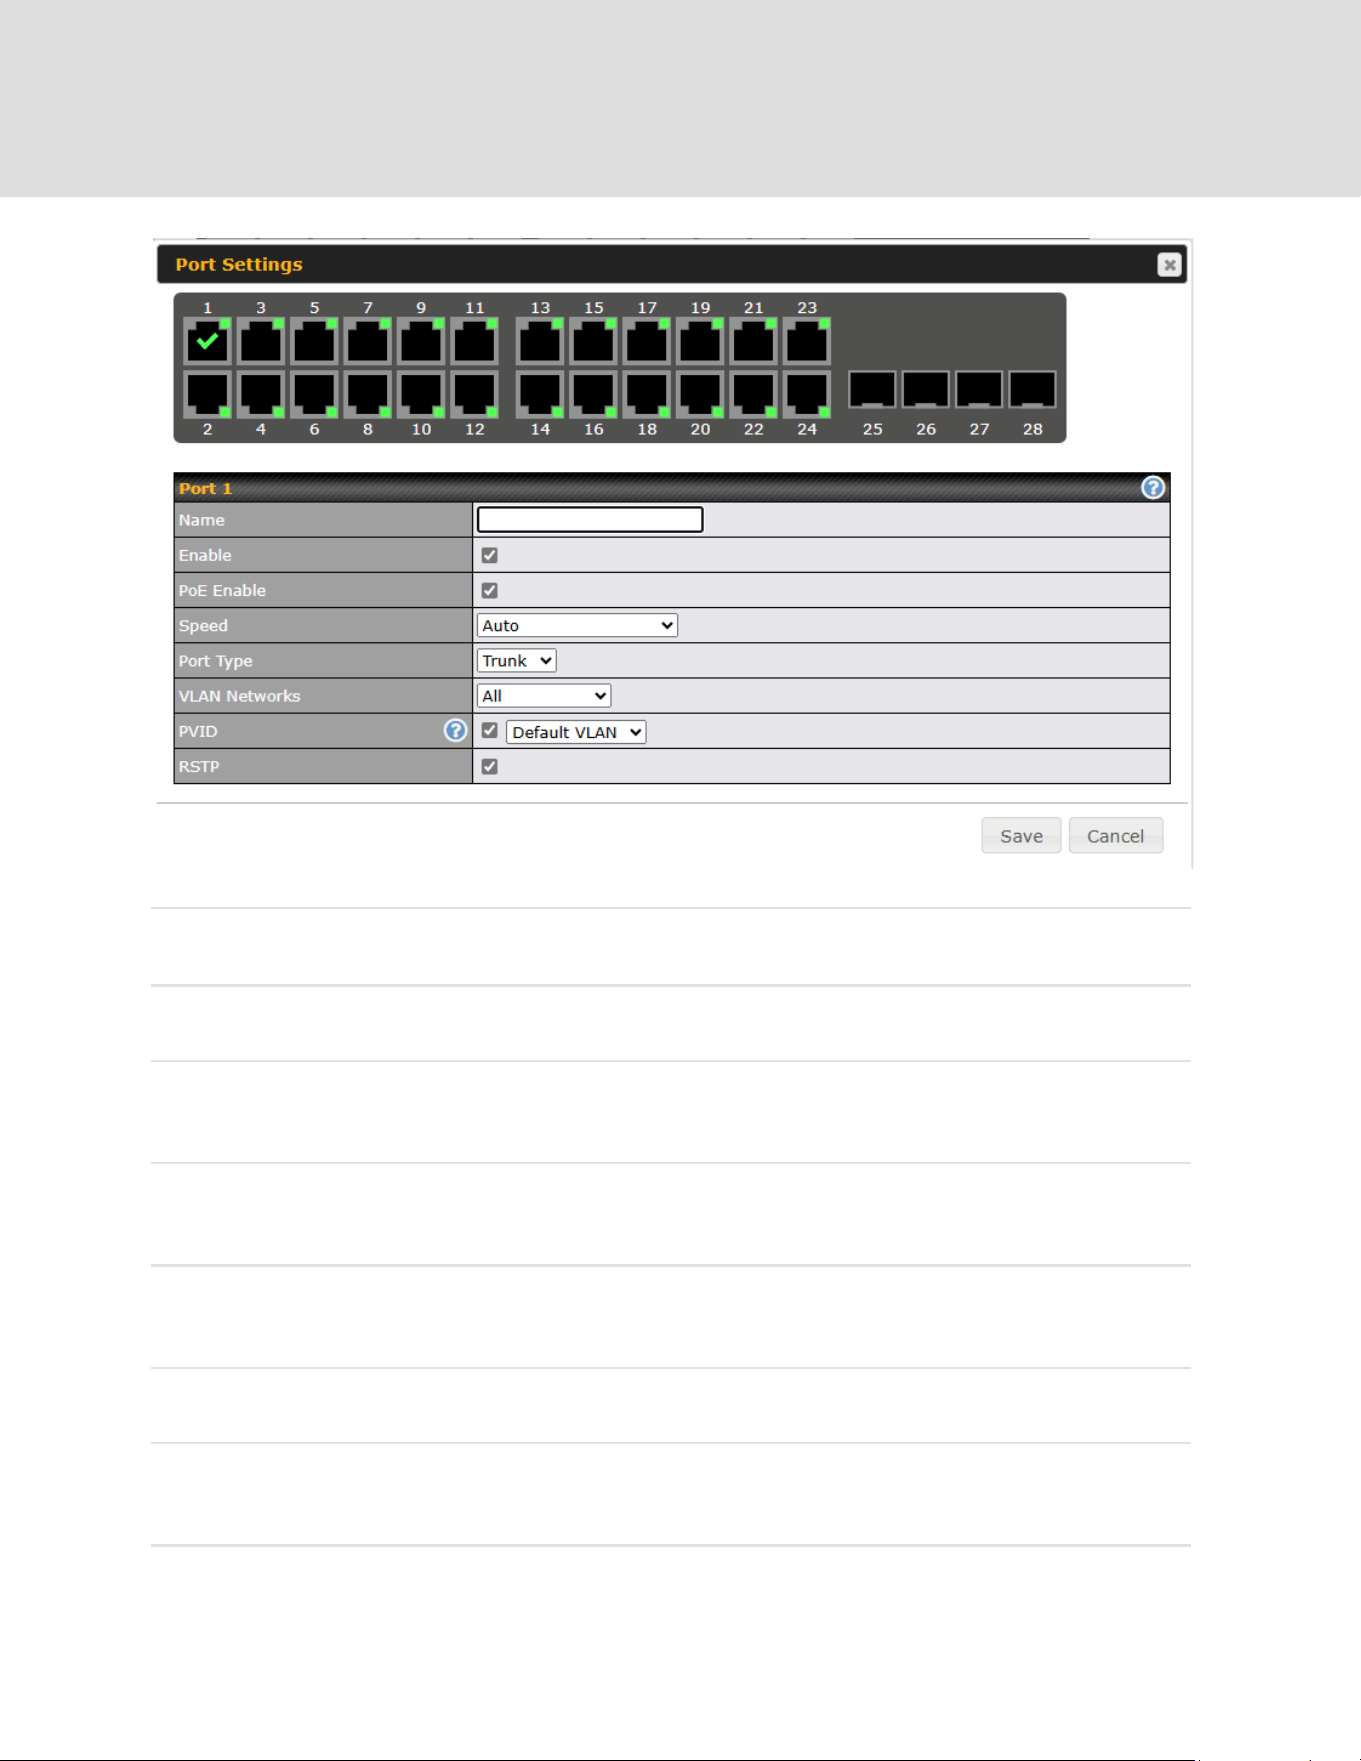Select port 5 in the port diagram

point(314,342)
